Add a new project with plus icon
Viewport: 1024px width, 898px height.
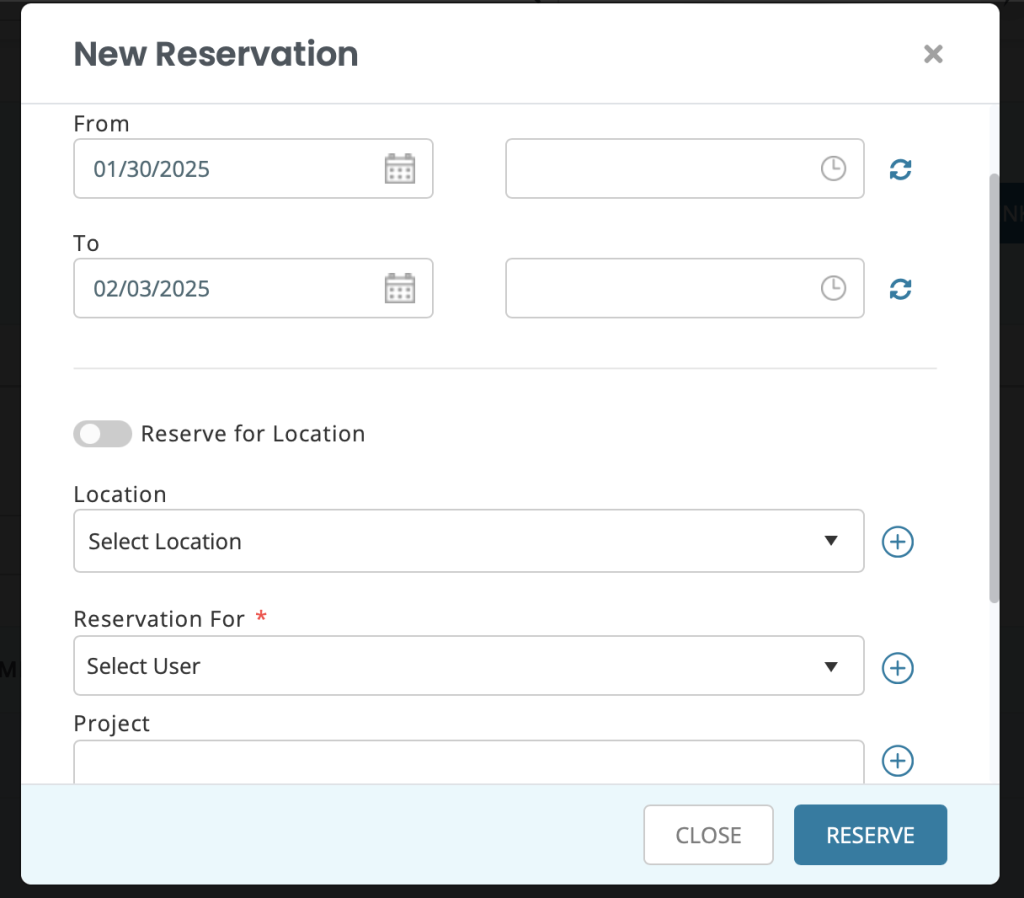(898, 760)
